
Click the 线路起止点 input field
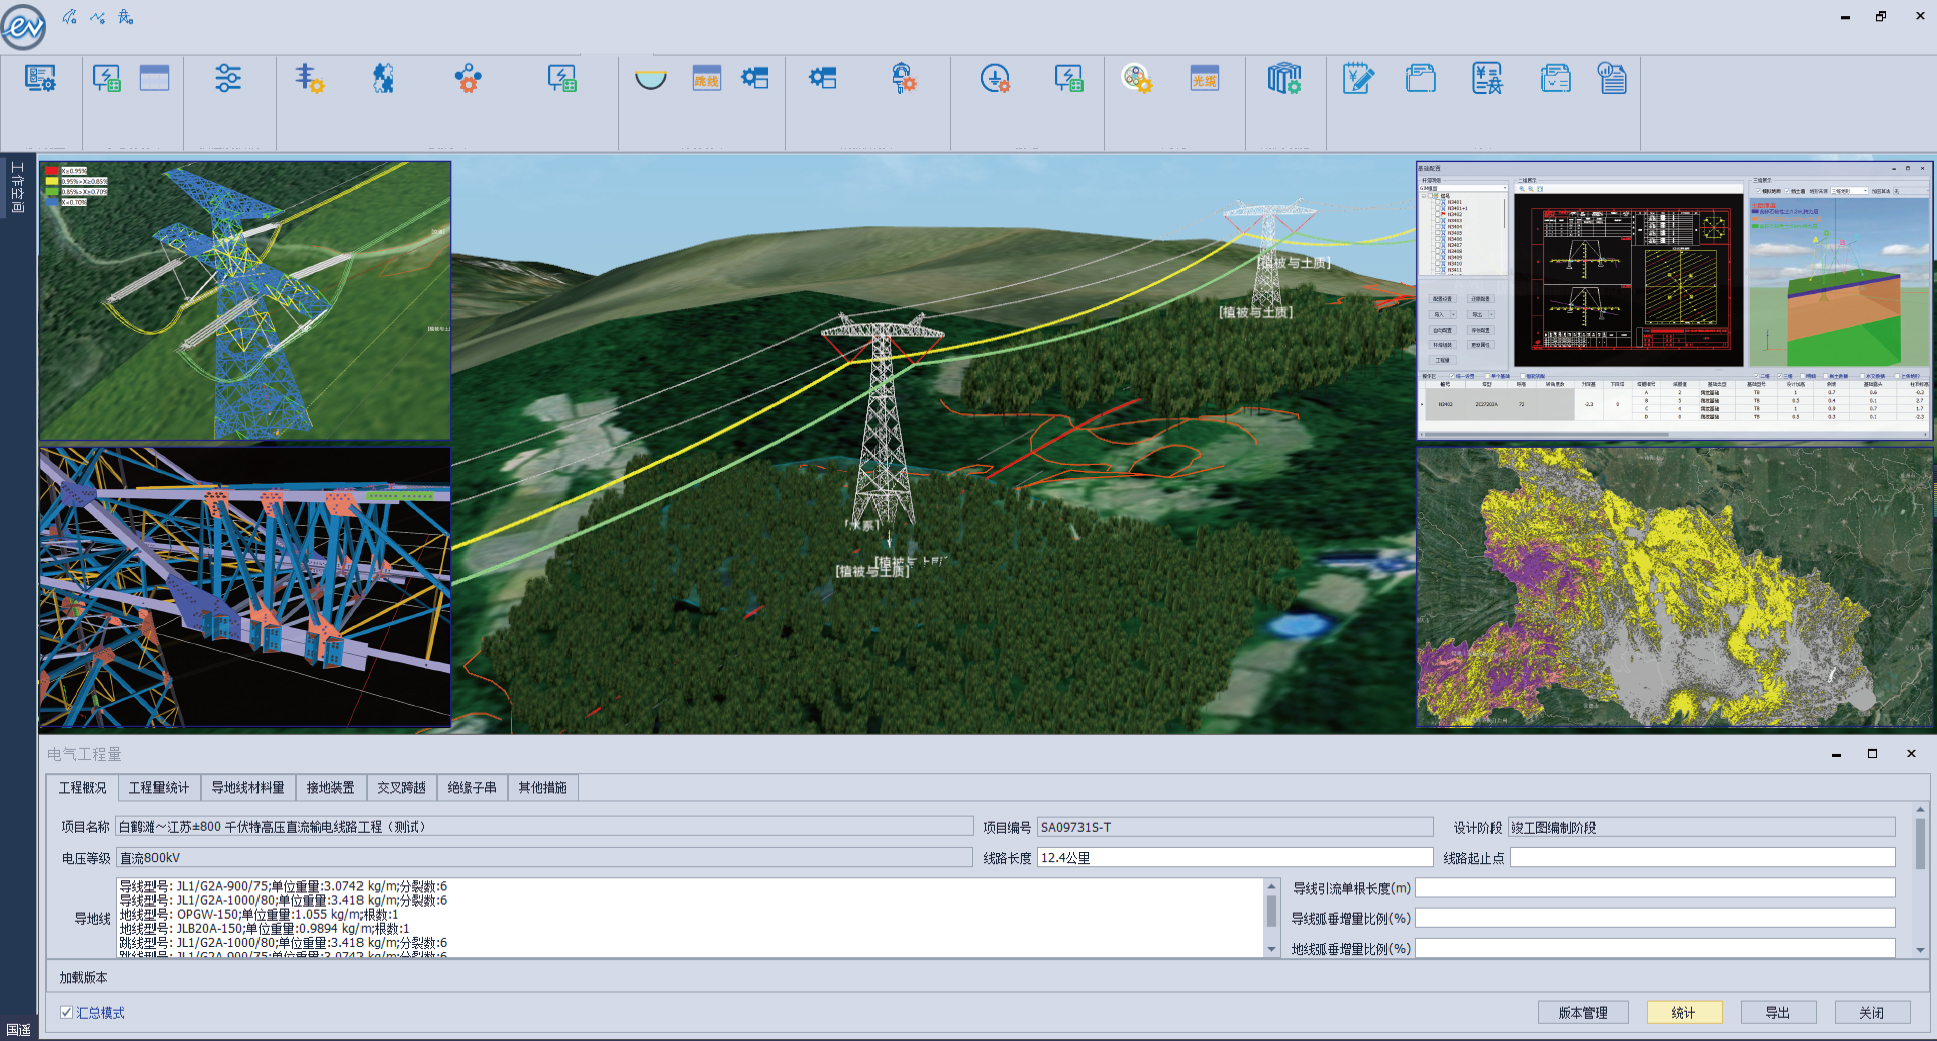click(x=1702, y=857)
